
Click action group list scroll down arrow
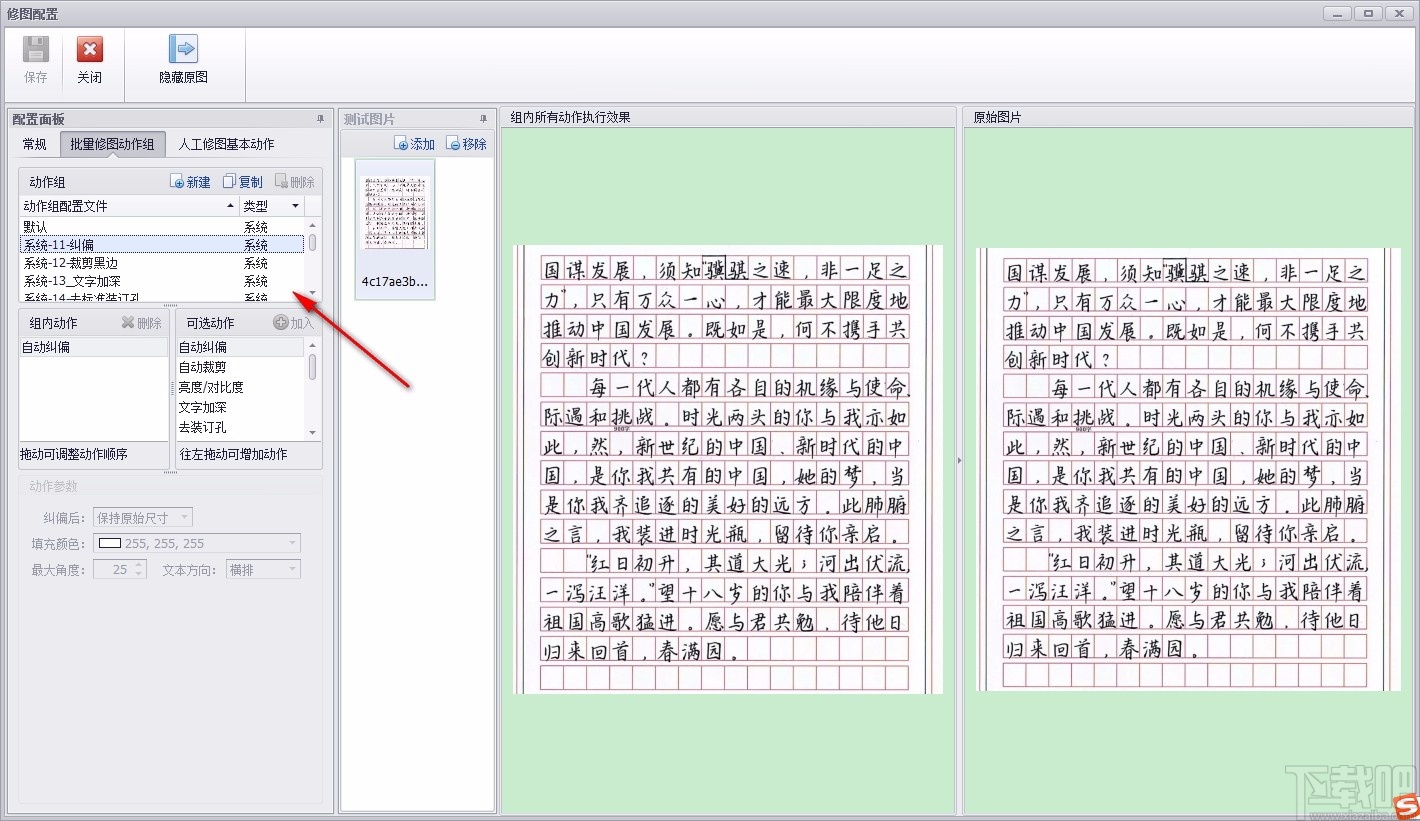point(313,293)
